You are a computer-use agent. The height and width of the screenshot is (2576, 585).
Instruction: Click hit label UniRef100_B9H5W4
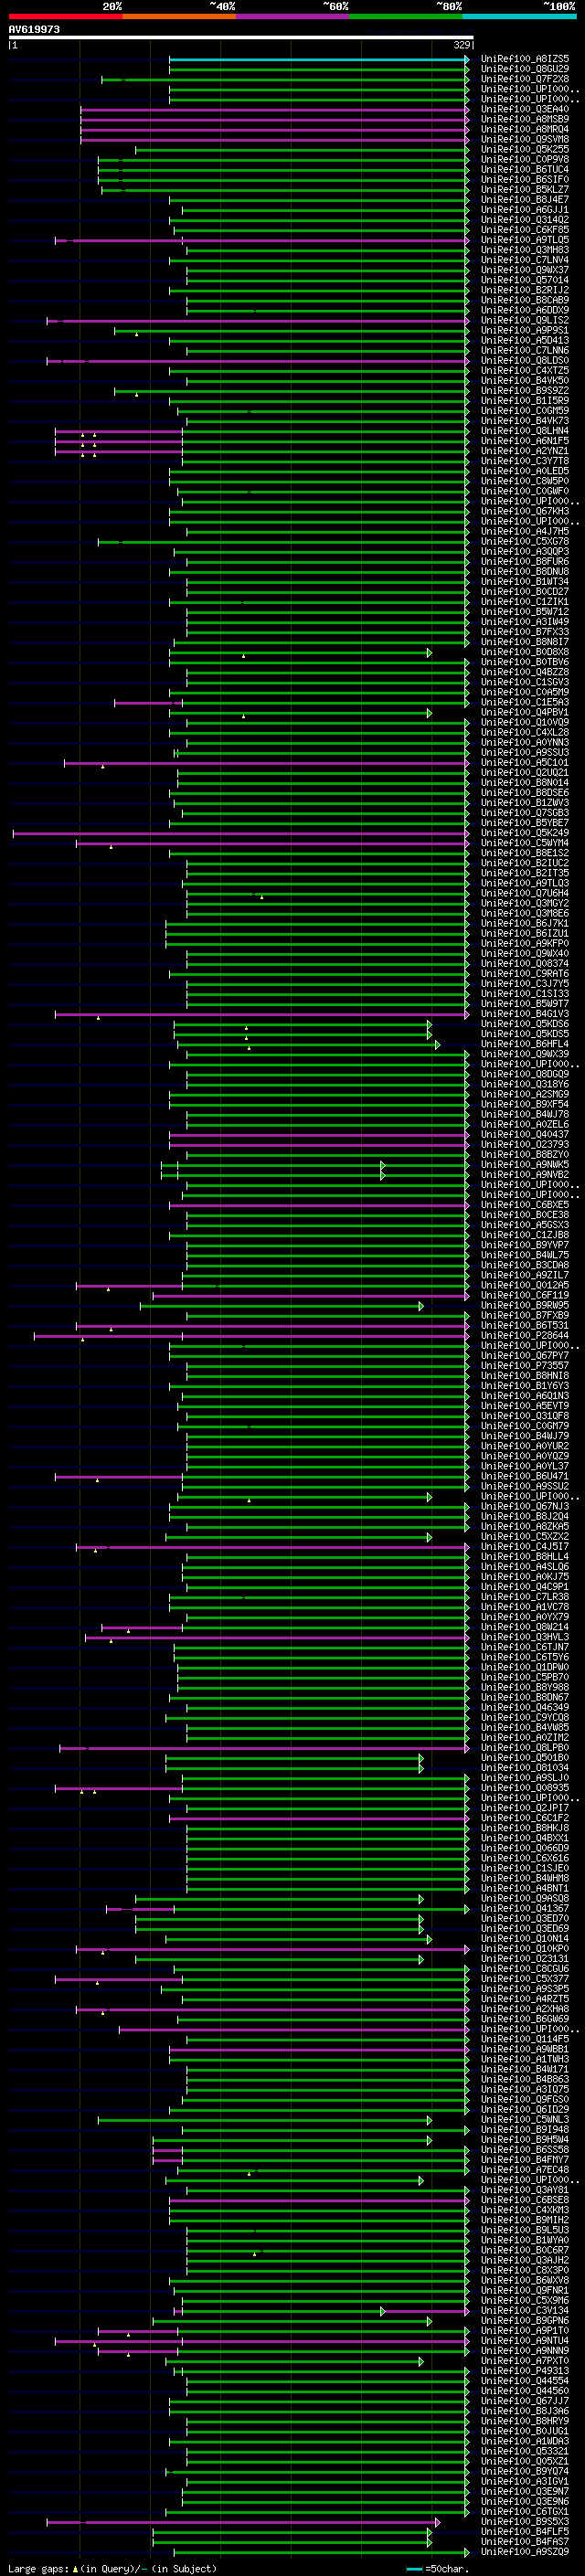click(x=525, y=2140)
